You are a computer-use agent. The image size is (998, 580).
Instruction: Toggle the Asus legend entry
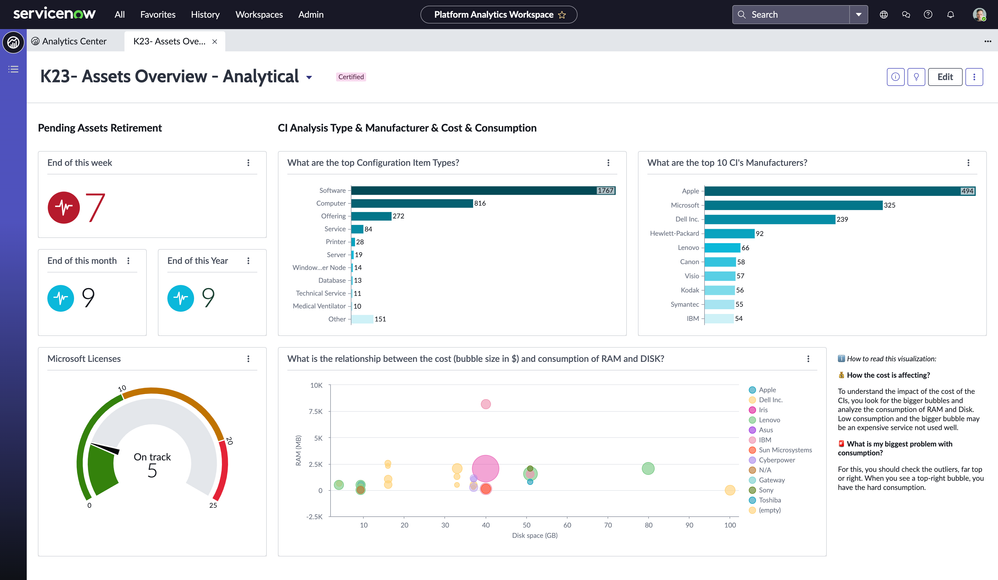(x=761, y=430)
